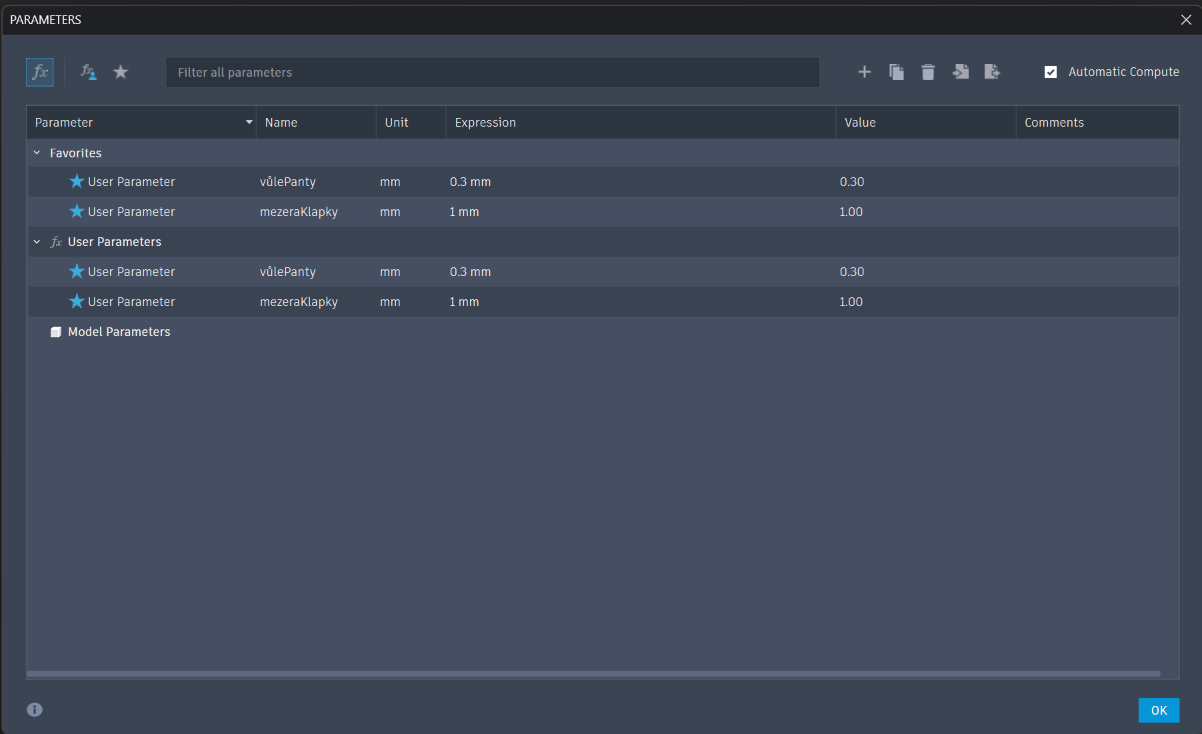Import parameters using the import icon

click(960, 72)
